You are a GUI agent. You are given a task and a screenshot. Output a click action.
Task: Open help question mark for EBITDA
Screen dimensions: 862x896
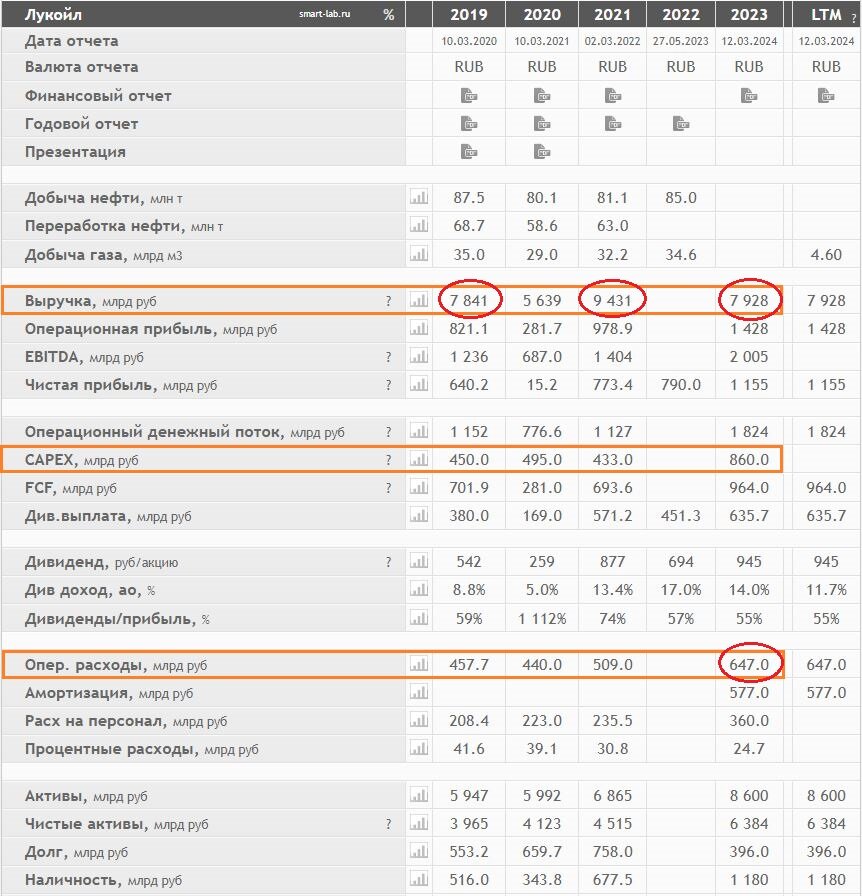[389, 357]
